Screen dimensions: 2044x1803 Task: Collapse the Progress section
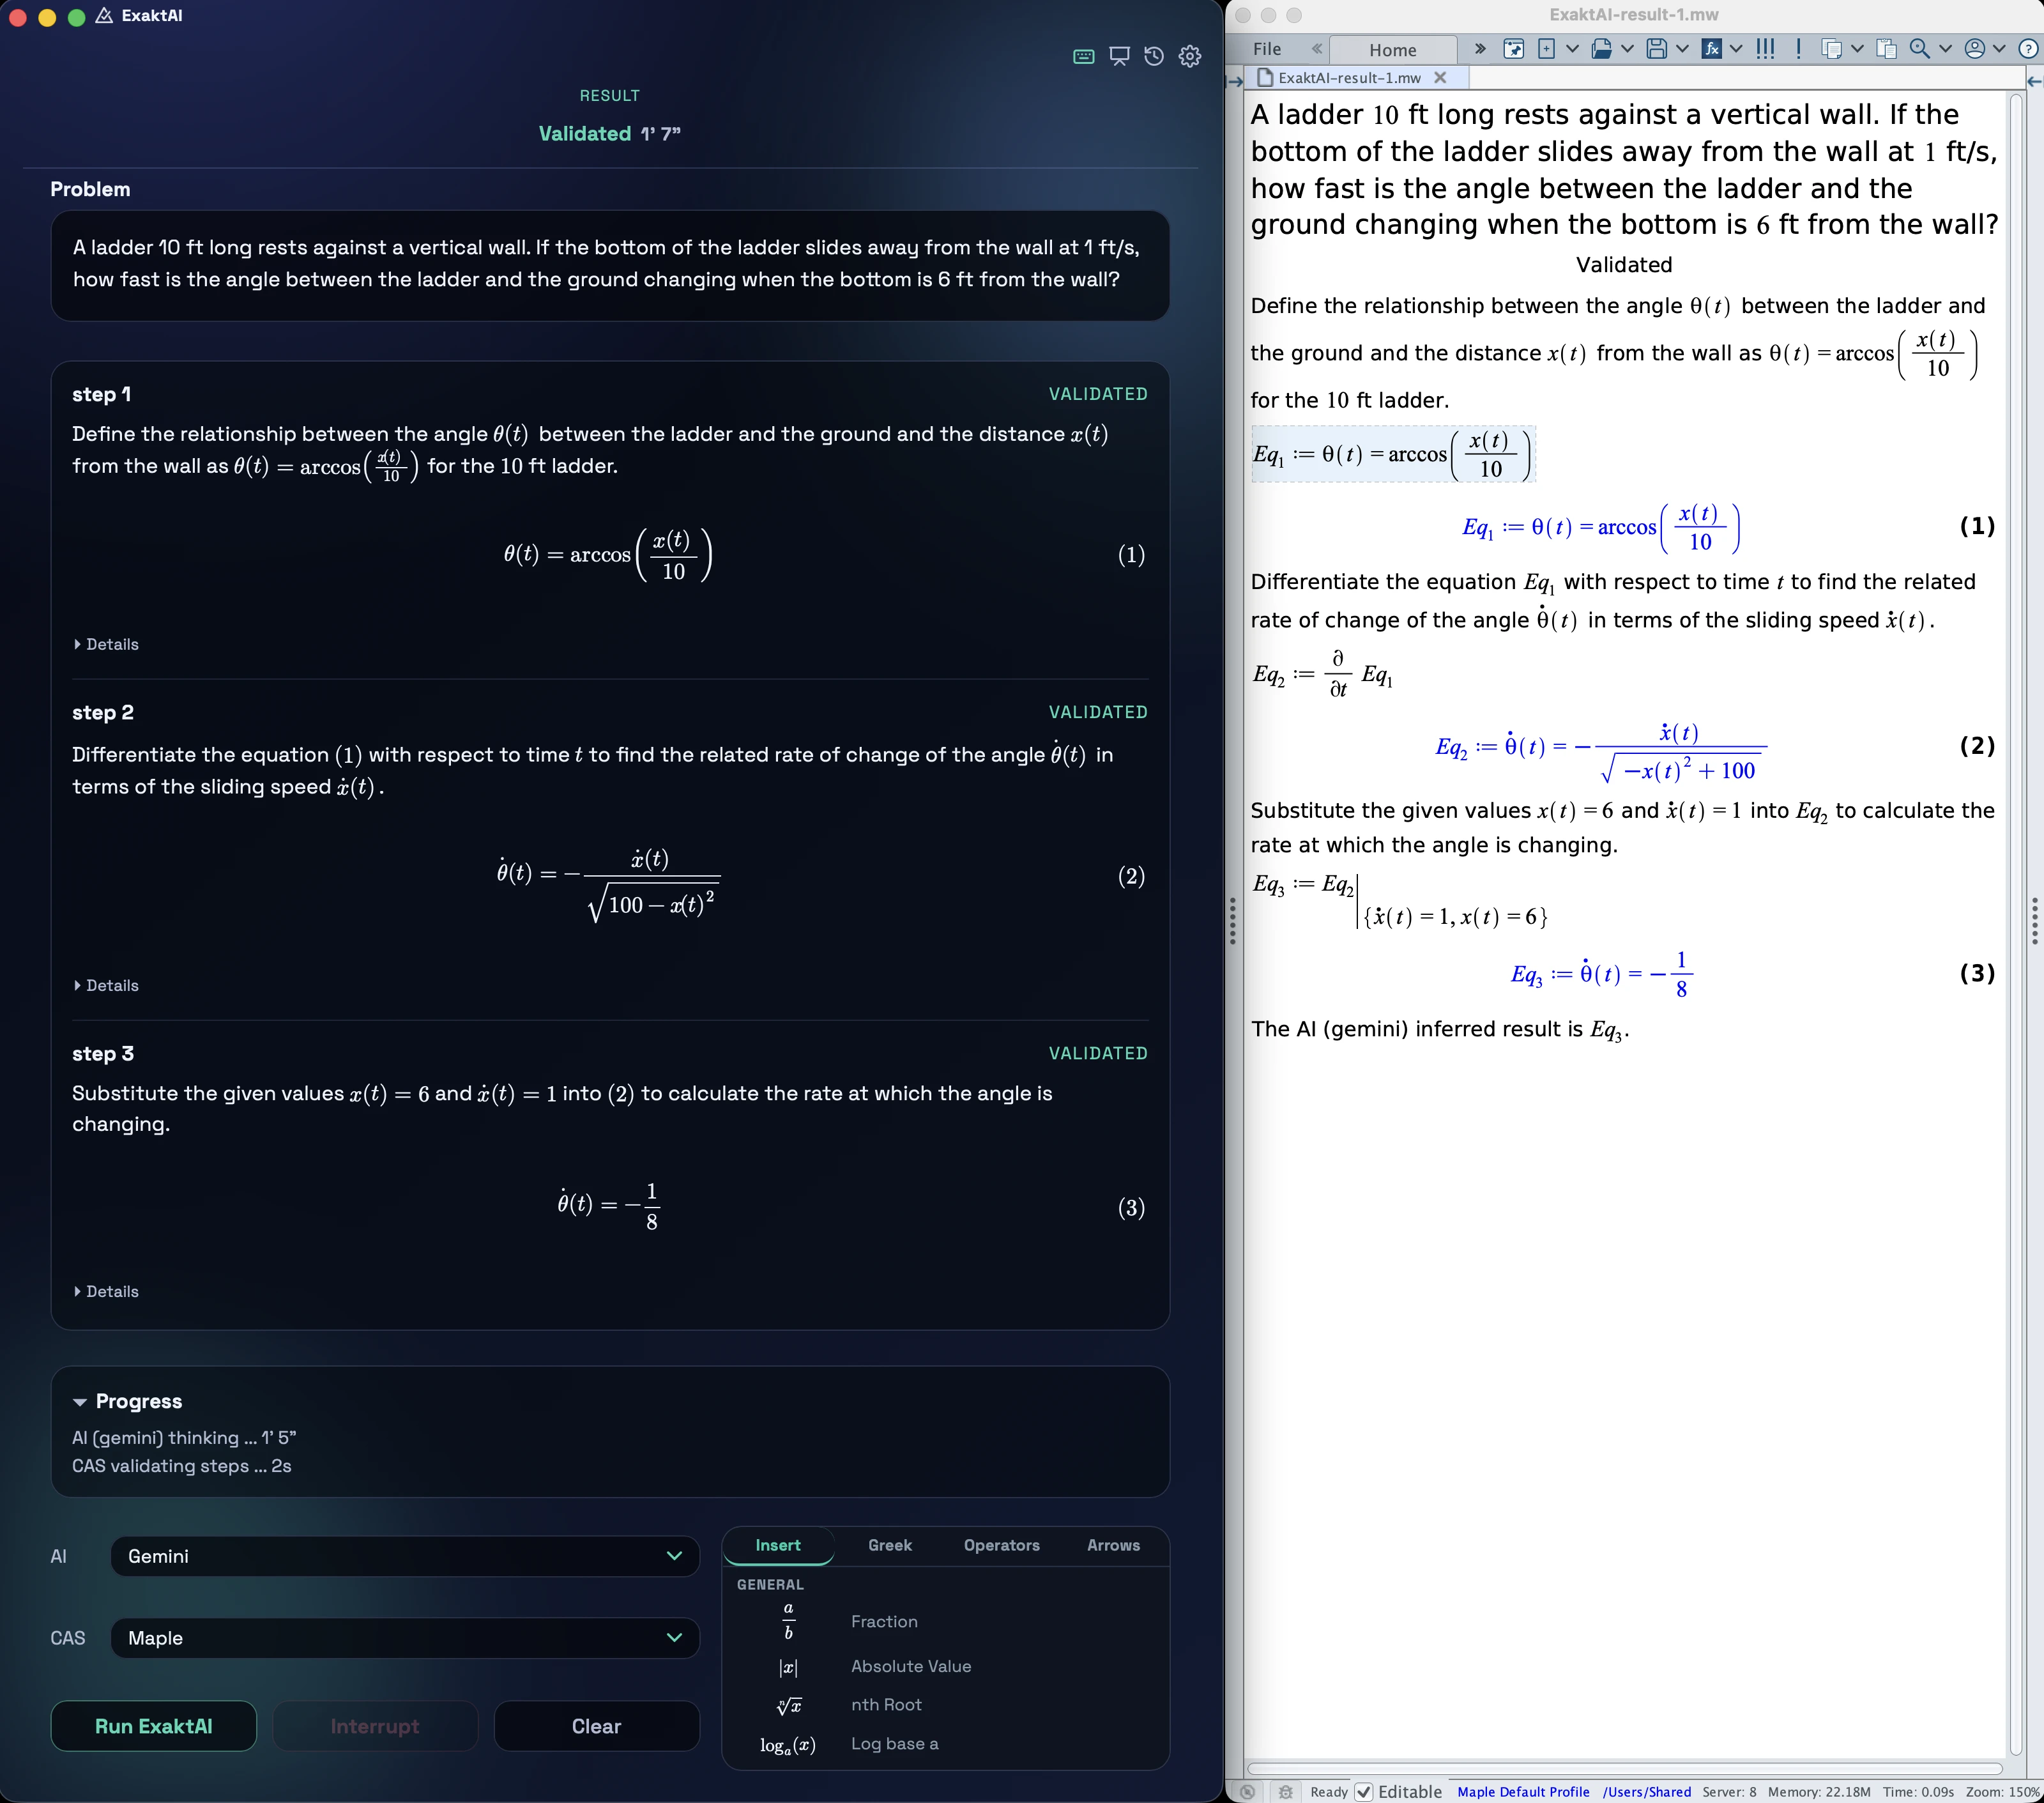tap(127, 1401)
